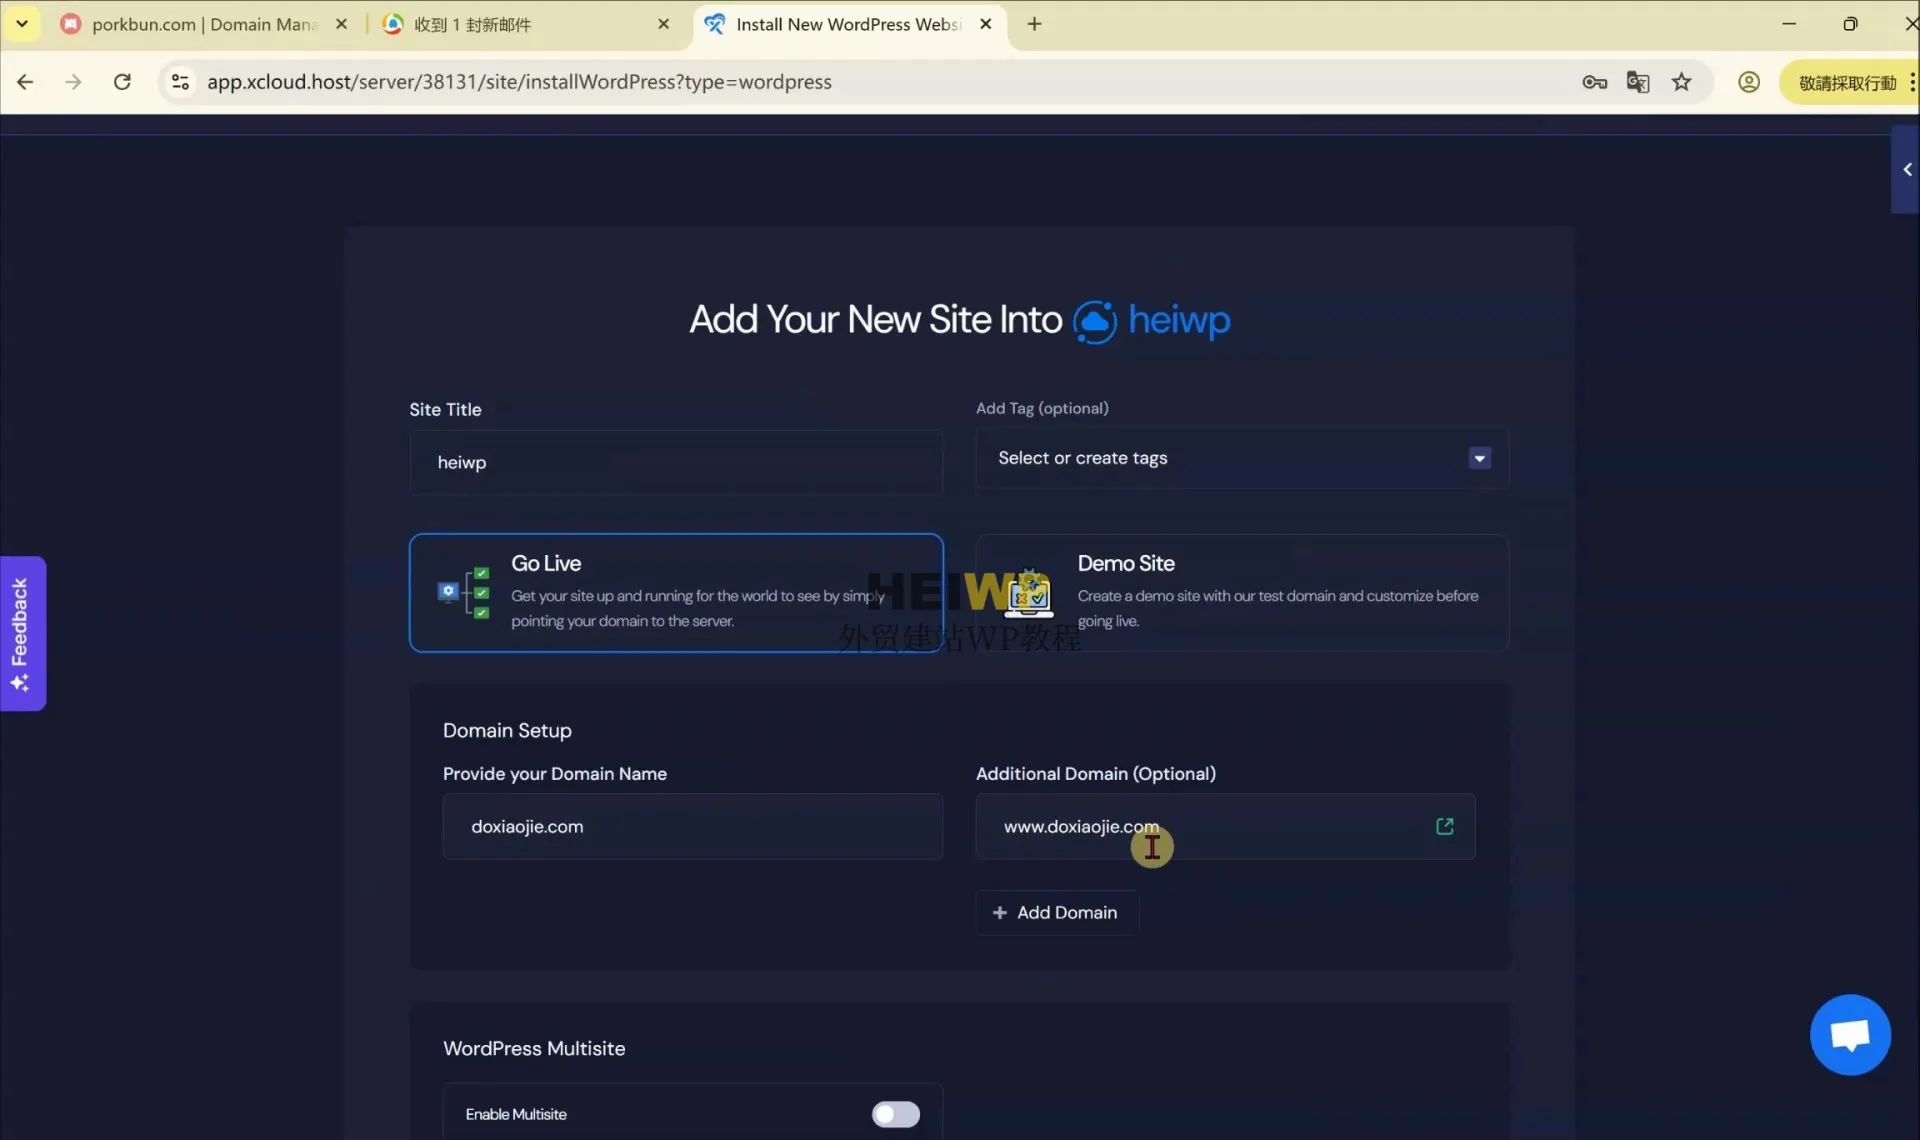The height and width of the screenshot is (1140, 1920).
Task: Open external link icon in Additional Domain field
Action: (x=1444, y=826)
